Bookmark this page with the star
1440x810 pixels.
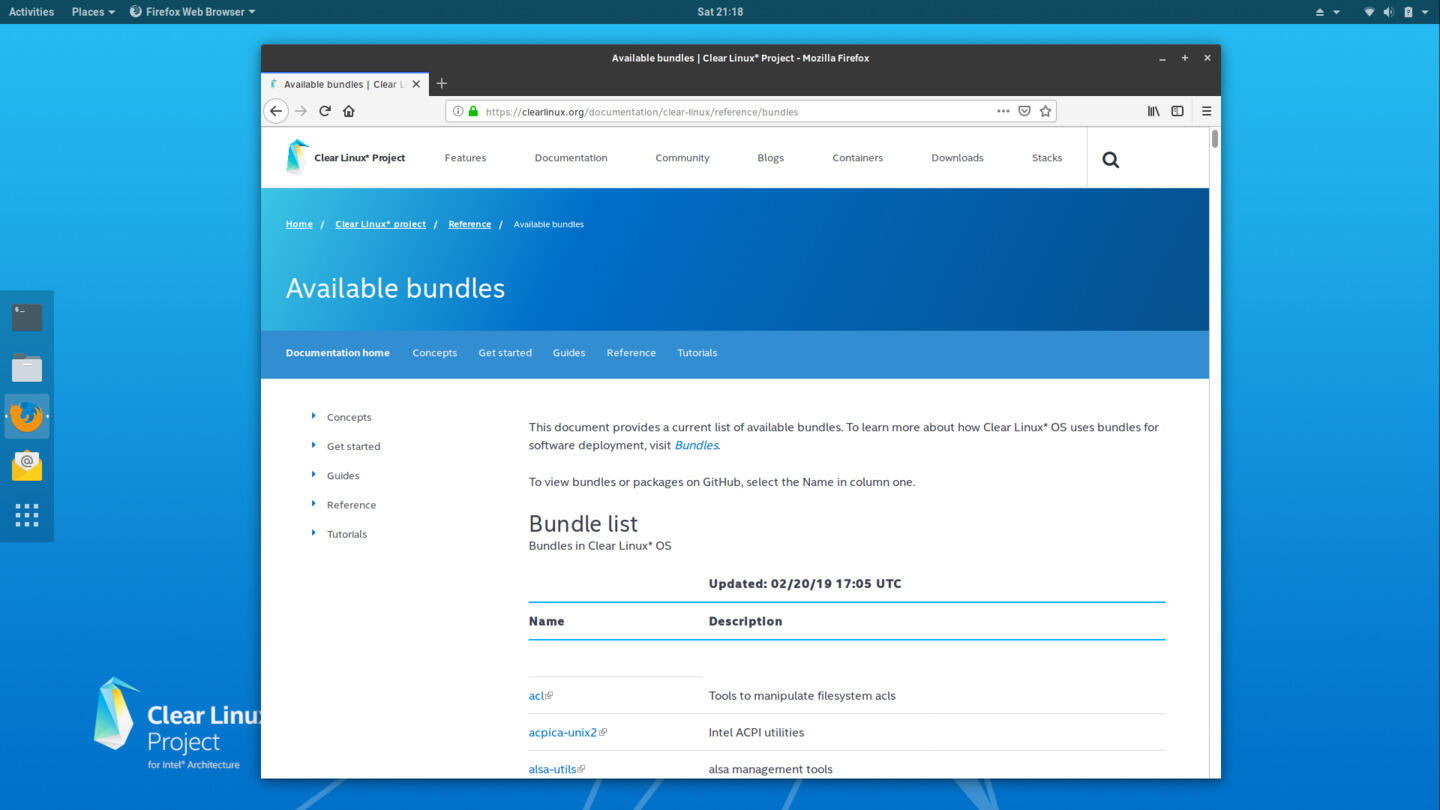pyautogui.click(x=1045, y=111)
